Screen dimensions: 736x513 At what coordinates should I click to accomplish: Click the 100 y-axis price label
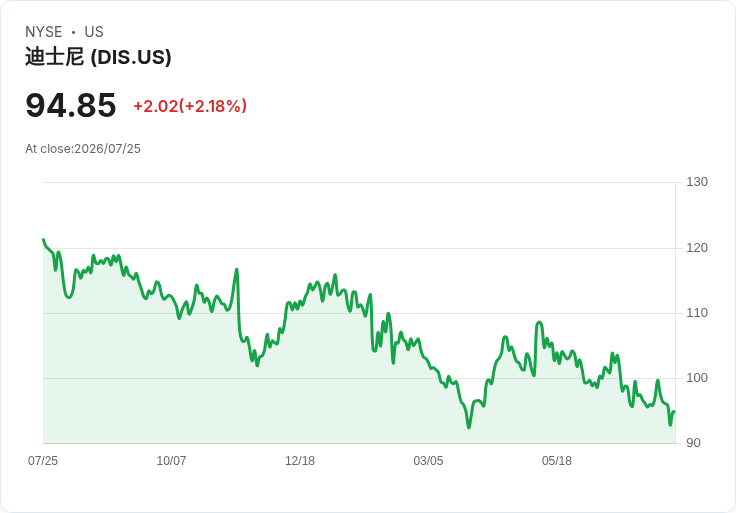[697, 378]
